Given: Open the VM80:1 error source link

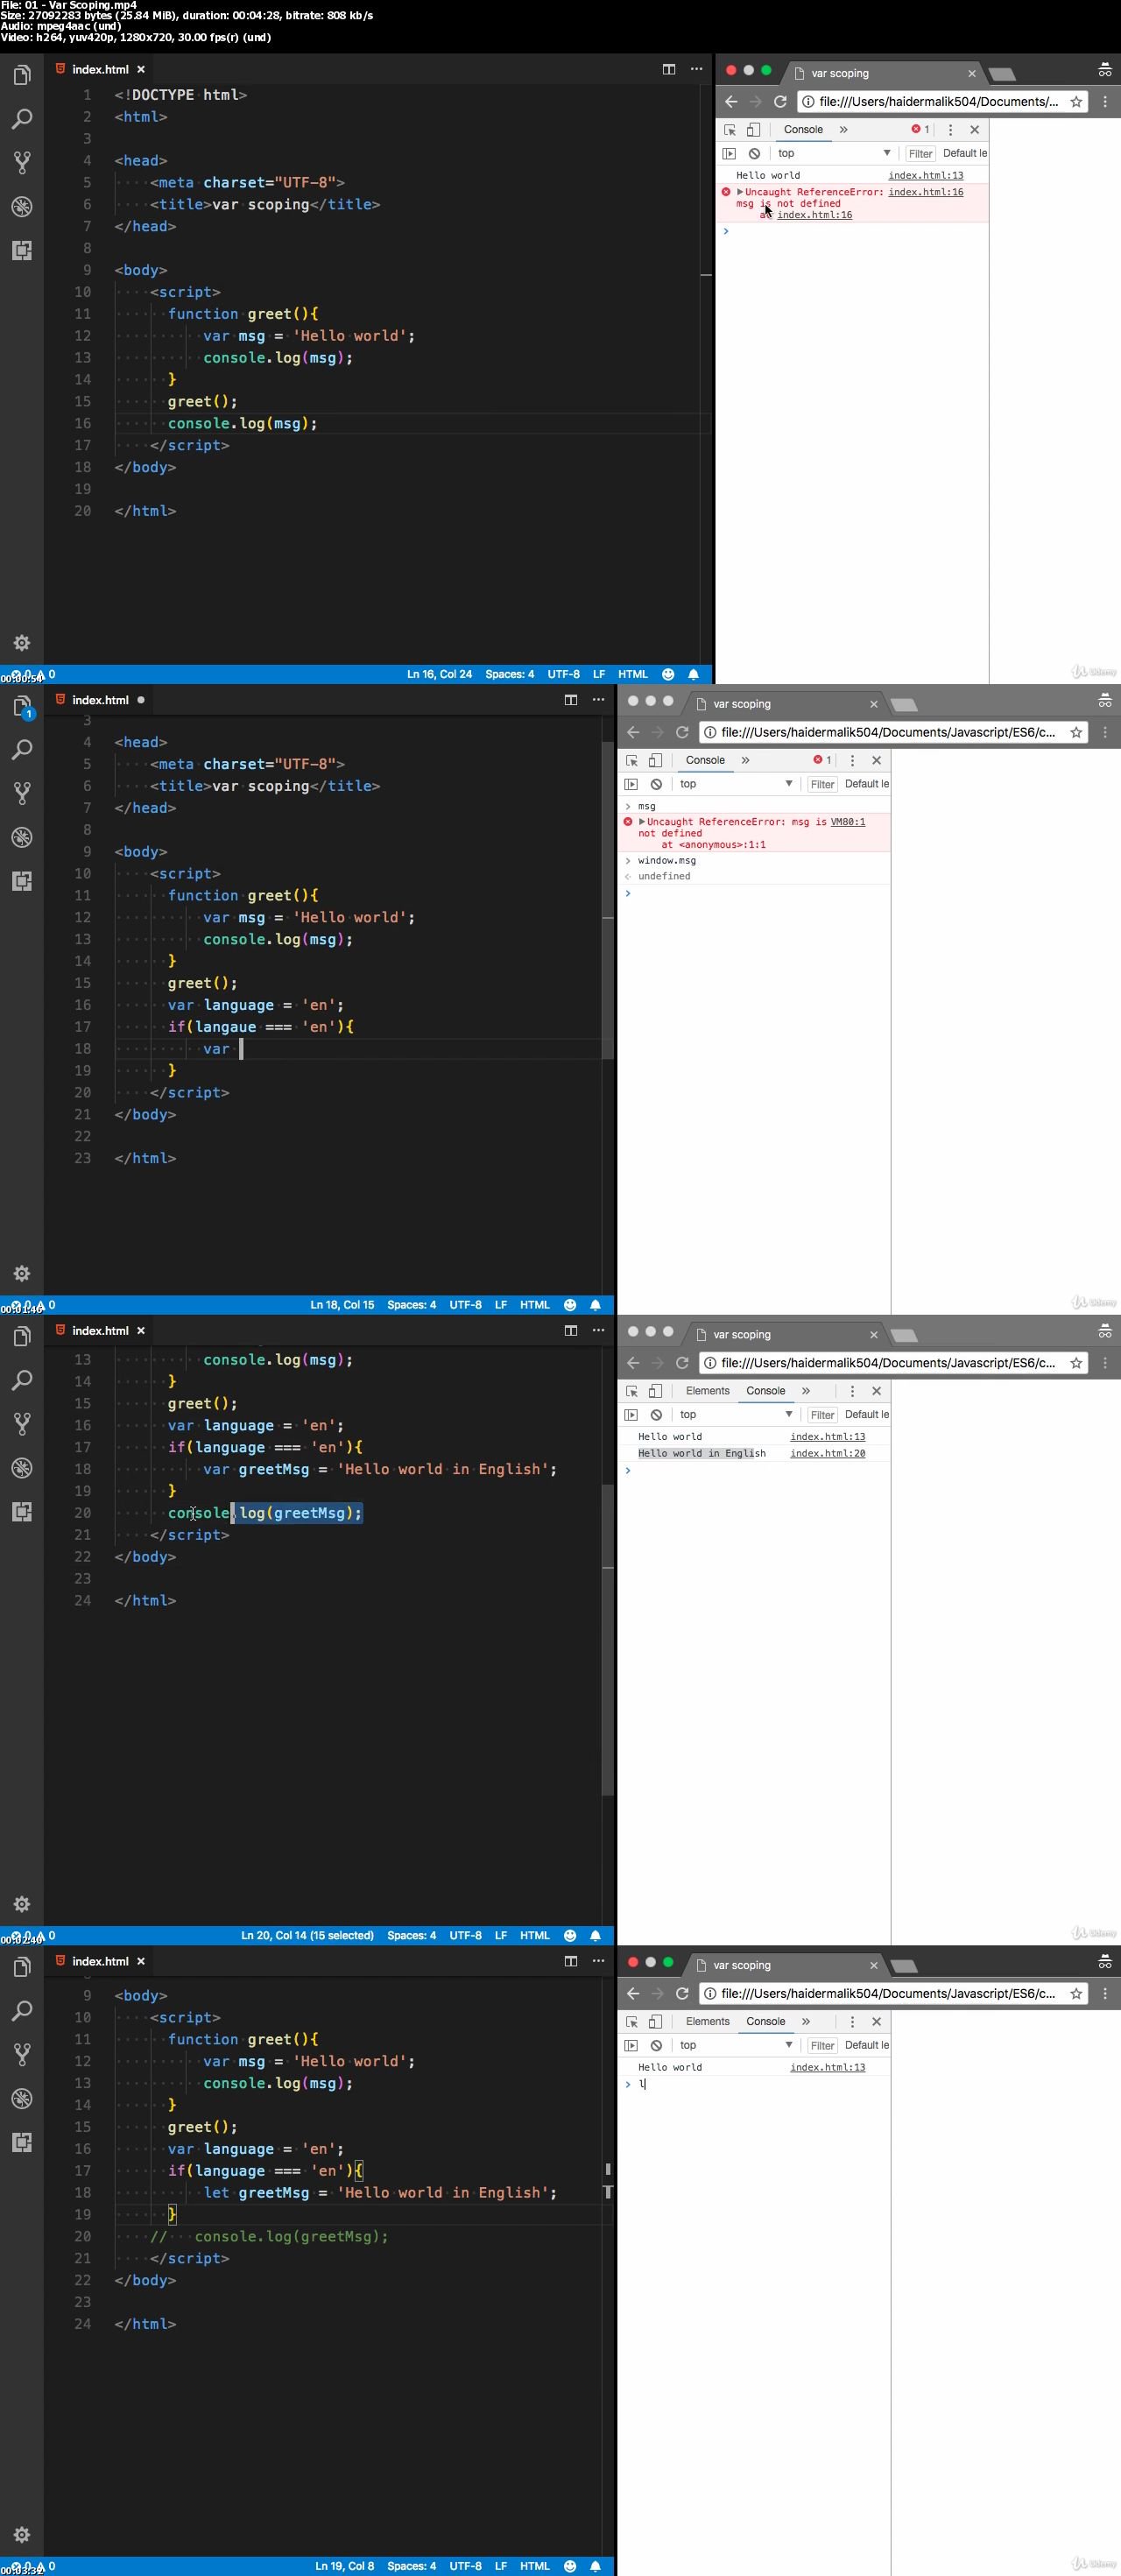Looking at the screenshot, I should pos(847,822).
